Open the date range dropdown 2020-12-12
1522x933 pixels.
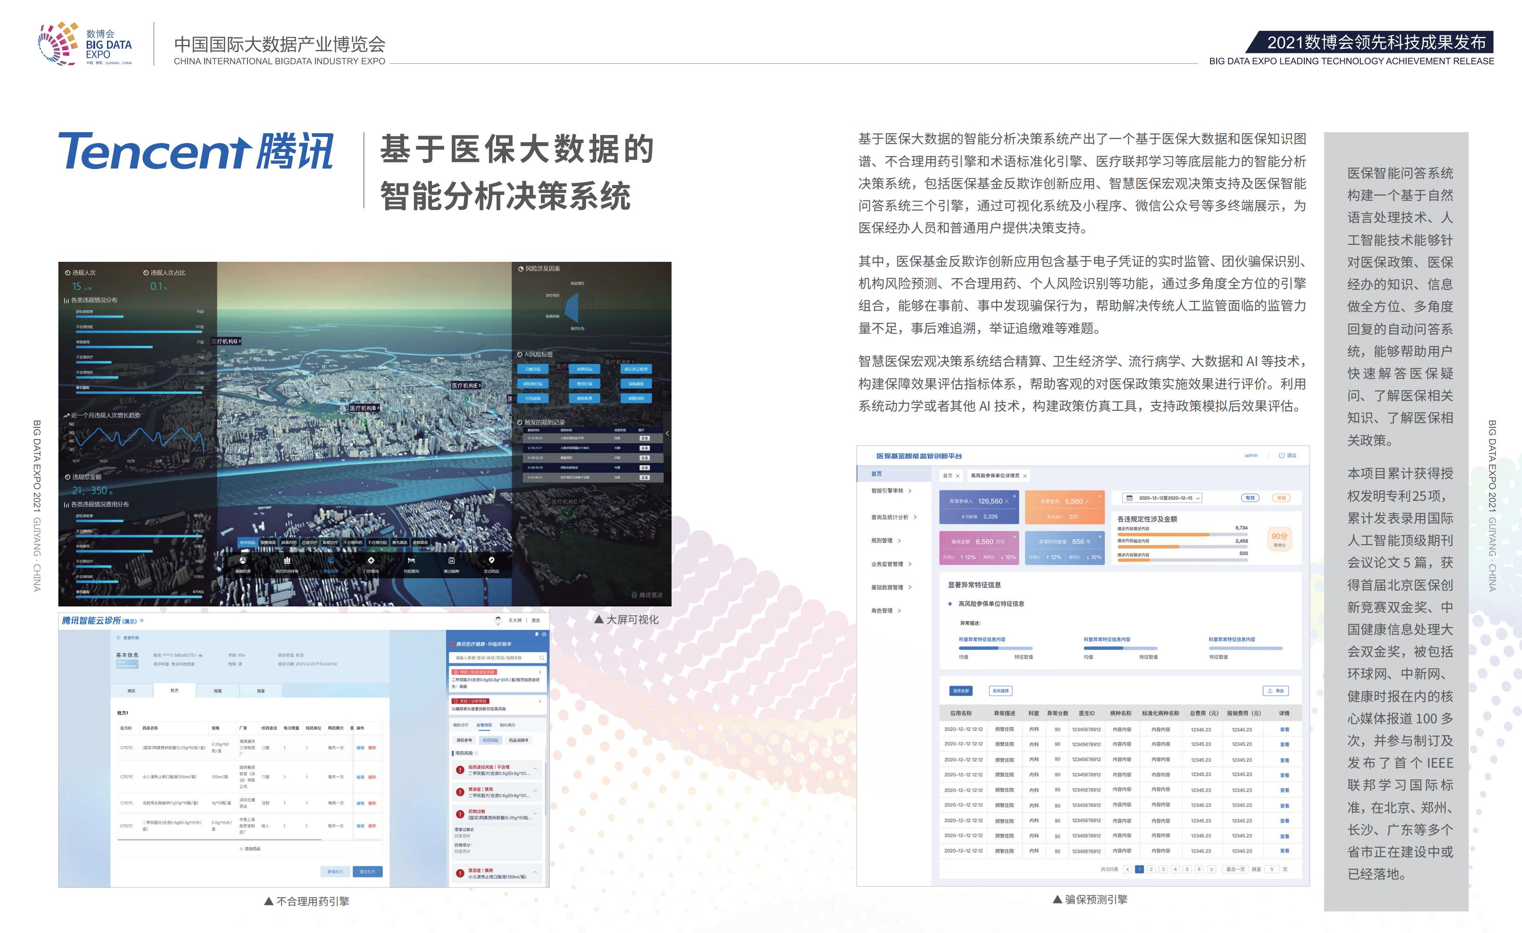click(1163, 498)
